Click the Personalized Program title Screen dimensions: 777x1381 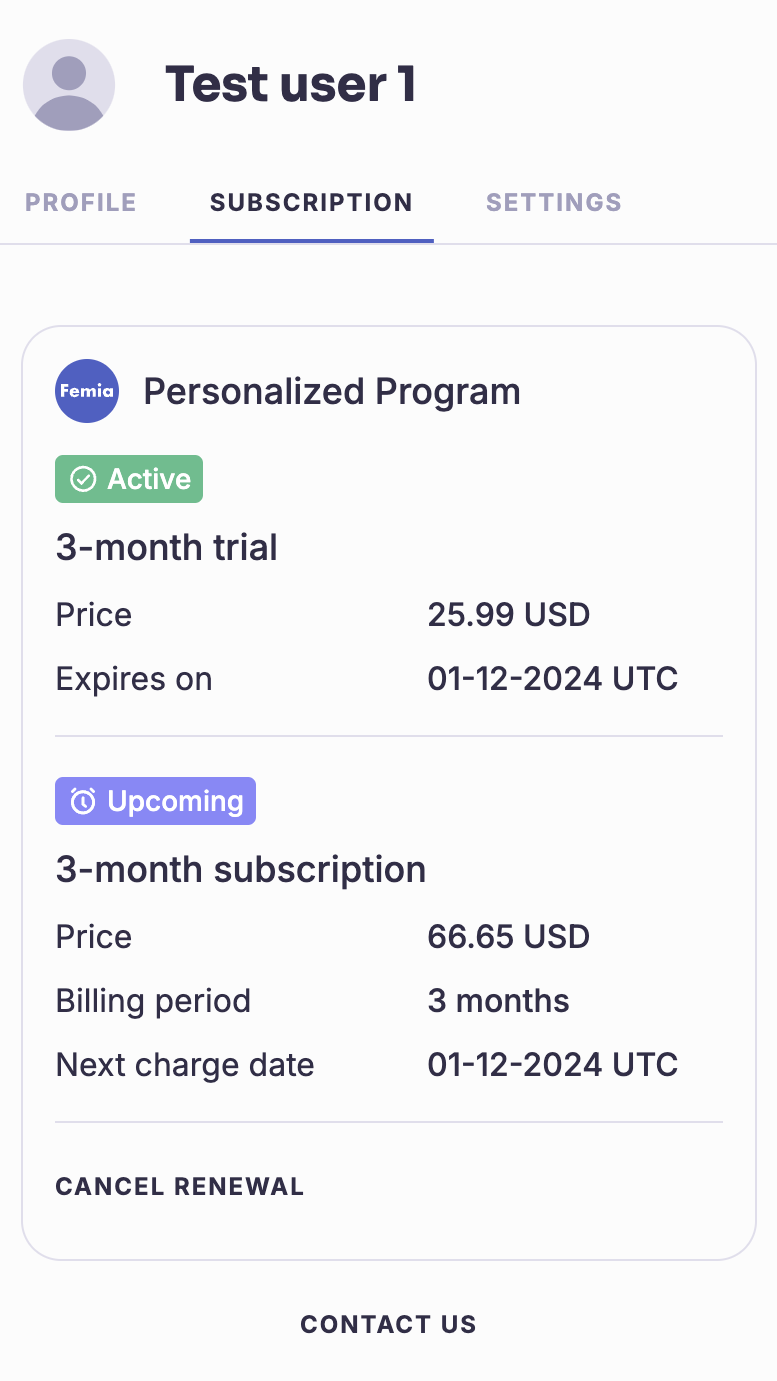332,391
